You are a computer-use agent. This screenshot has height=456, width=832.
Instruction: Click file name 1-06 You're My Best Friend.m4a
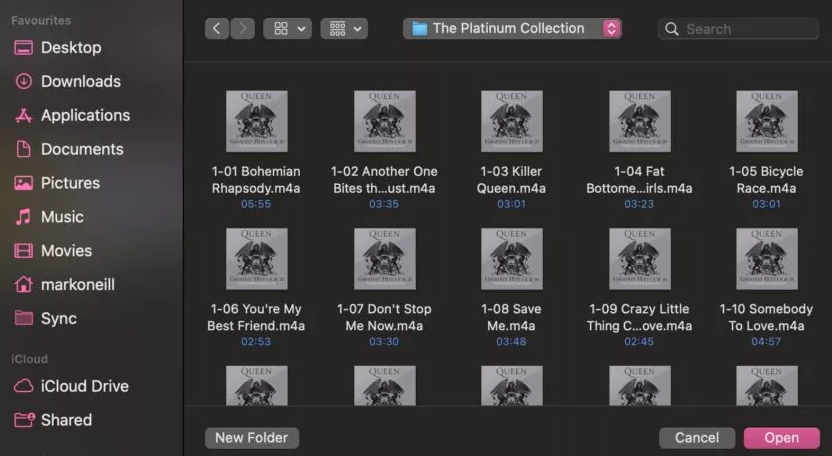pos(256,317)
